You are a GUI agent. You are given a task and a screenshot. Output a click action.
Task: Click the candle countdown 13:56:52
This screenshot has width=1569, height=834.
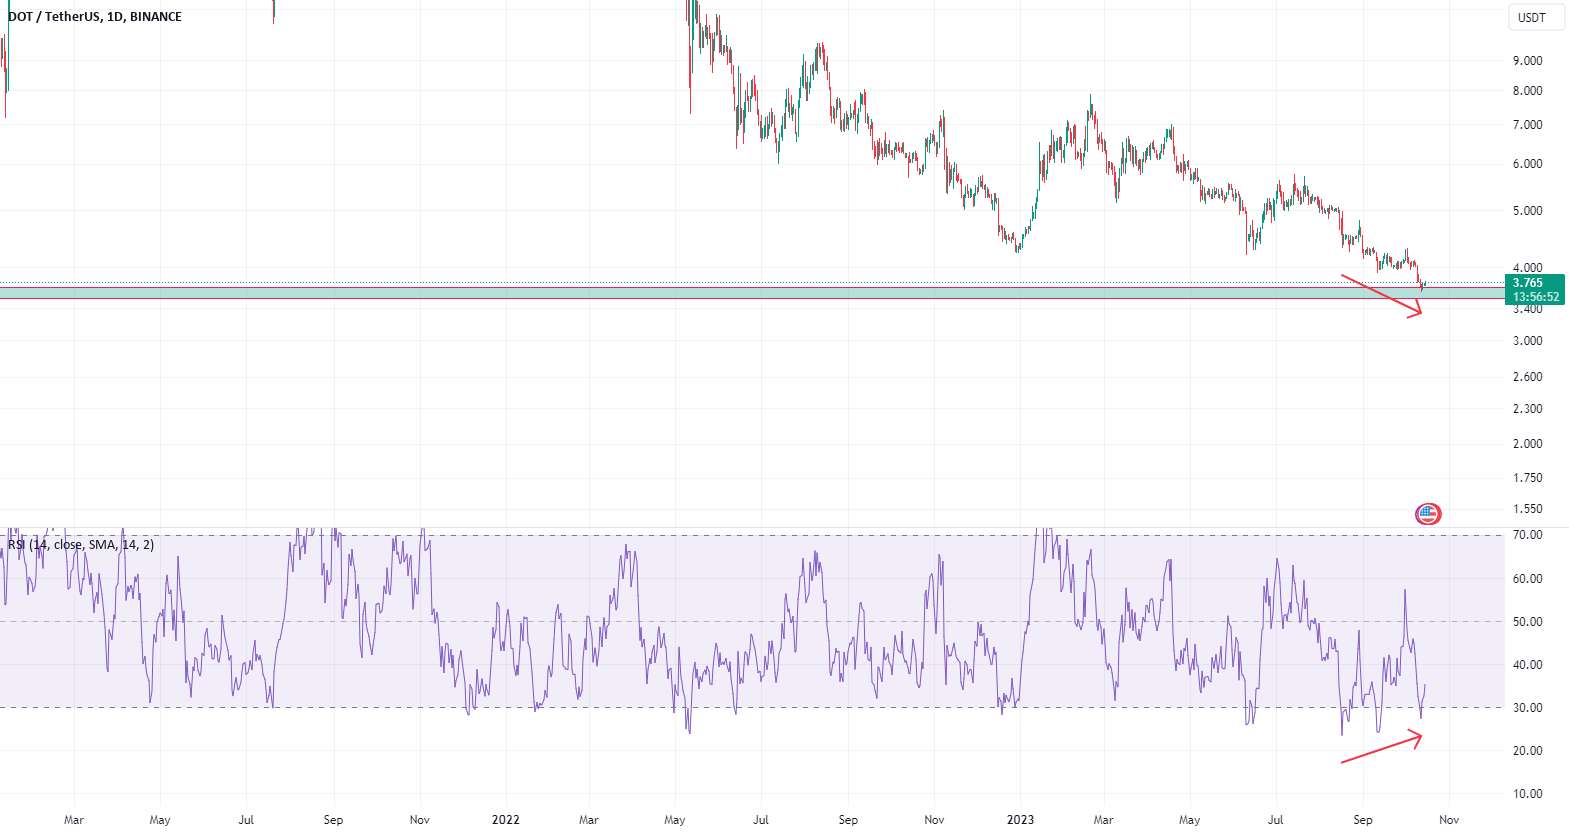click(1534, 297)
